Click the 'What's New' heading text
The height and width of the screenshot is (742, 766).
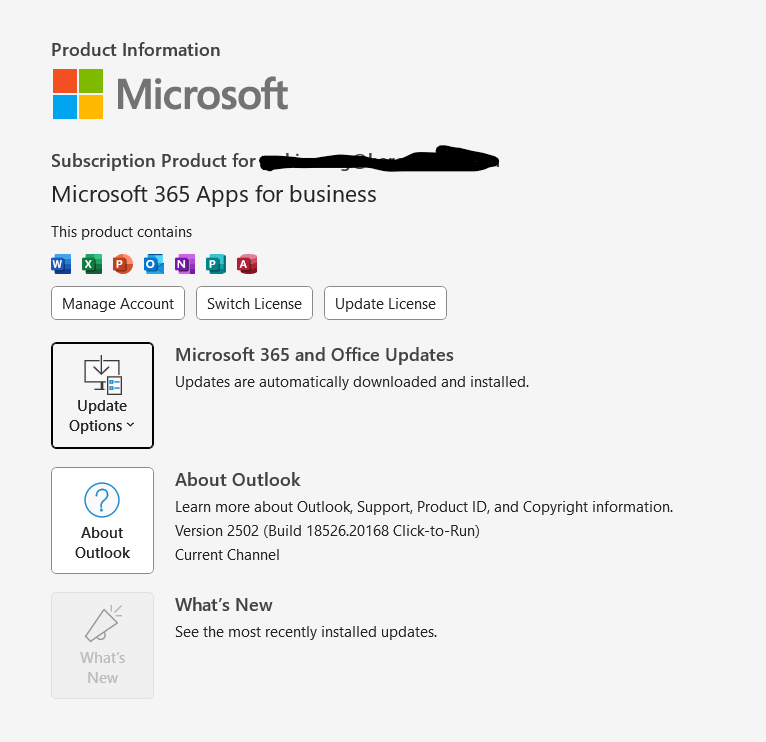point(224,605)
